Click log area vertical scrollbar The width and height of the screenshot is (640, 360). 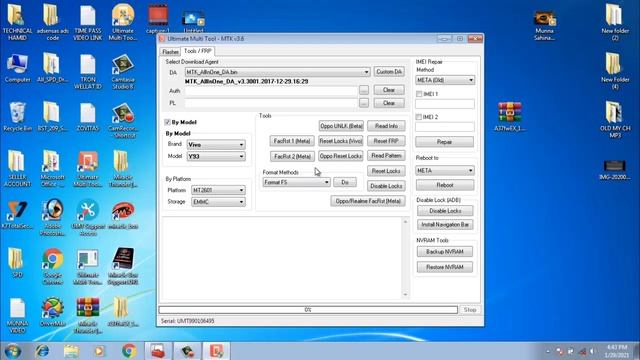pyautogui.click(x=405, y=258)
